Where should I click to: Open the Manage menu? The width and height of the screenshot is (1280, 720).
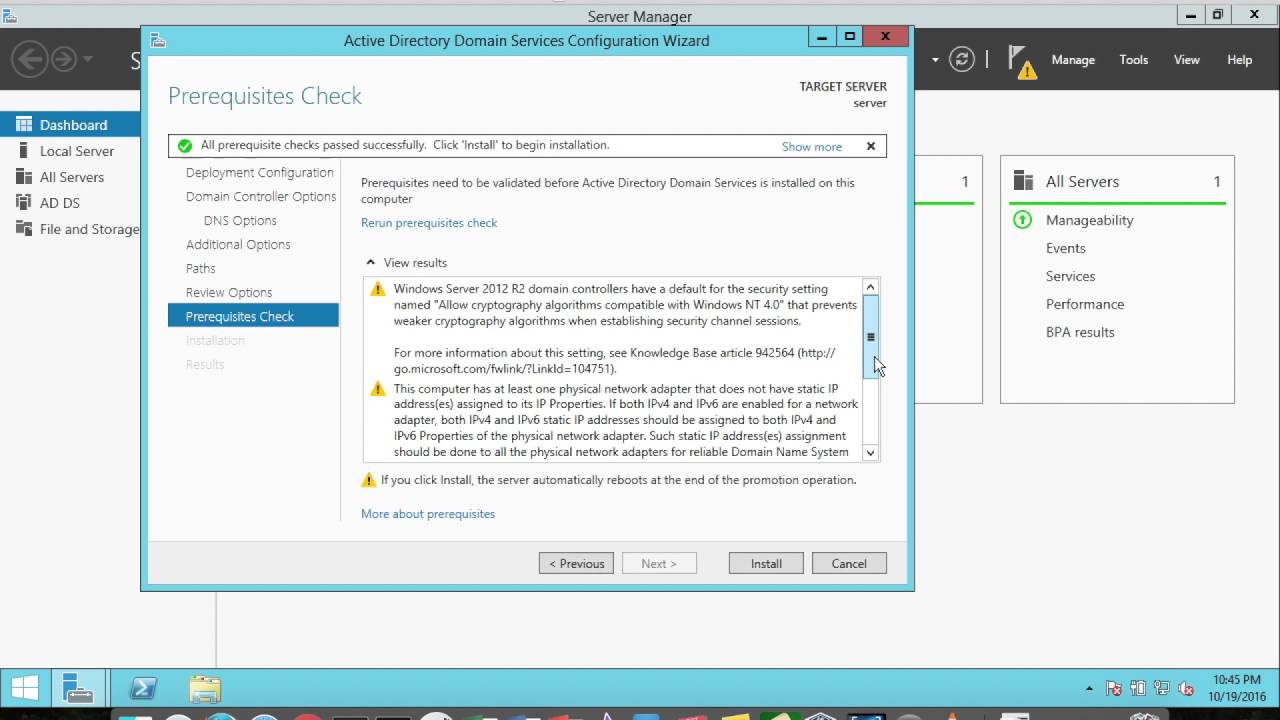(1073, 60)
